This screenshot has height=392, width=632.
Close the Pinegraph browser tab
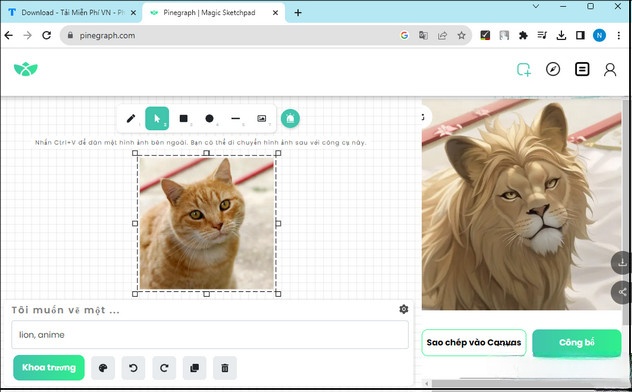pos(275,13)
